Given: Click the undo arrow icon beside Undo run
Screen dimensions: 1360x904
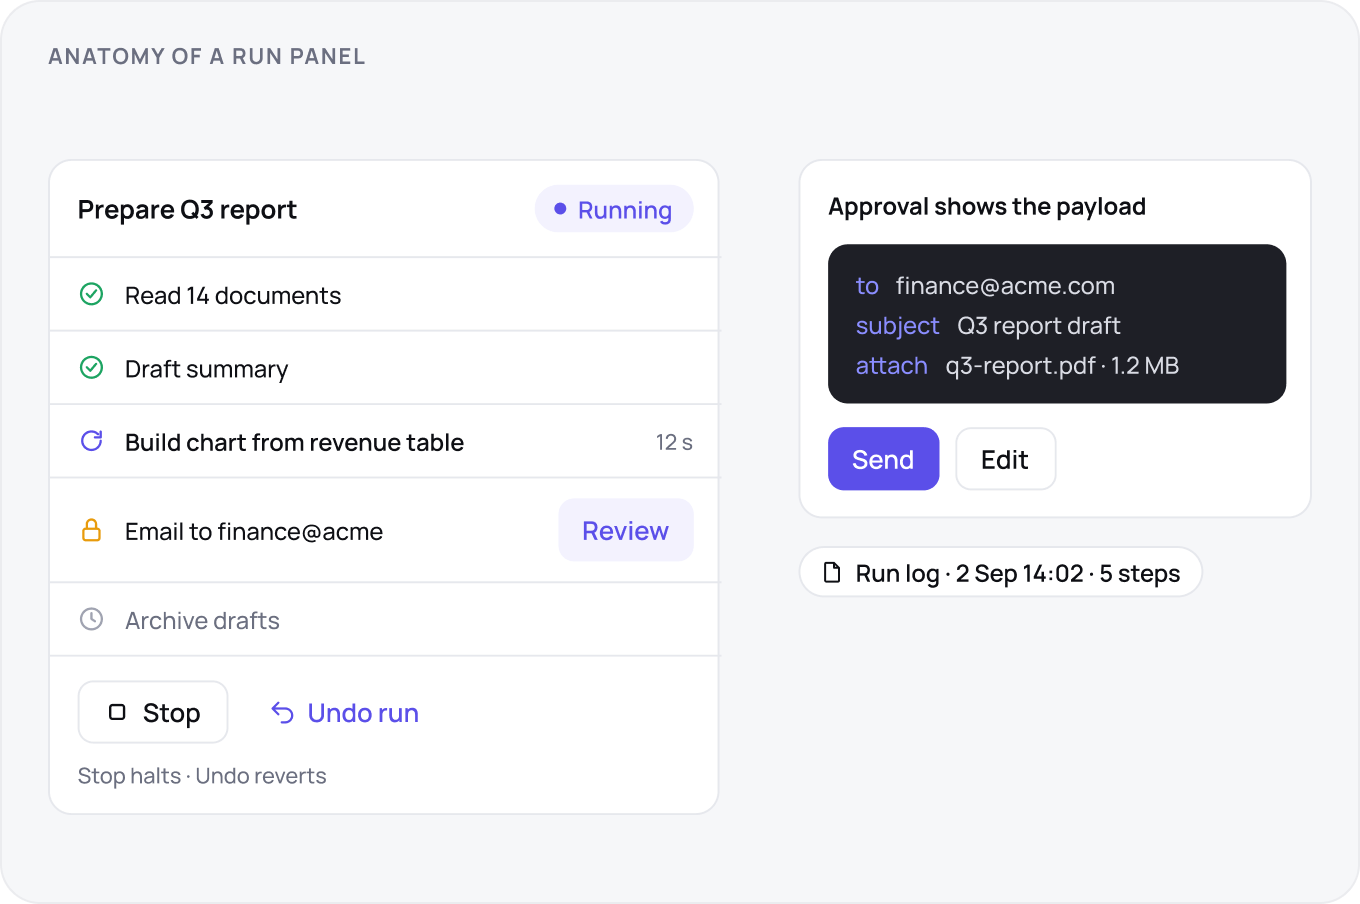Looking at the screenshot, I should click(283, 713).
